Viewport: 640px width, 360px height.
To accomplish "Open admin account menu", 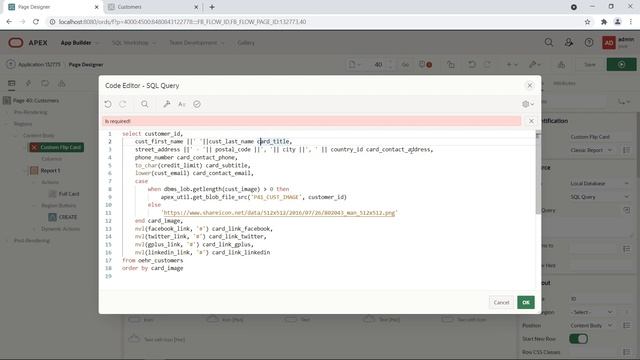I will point(619,42).
